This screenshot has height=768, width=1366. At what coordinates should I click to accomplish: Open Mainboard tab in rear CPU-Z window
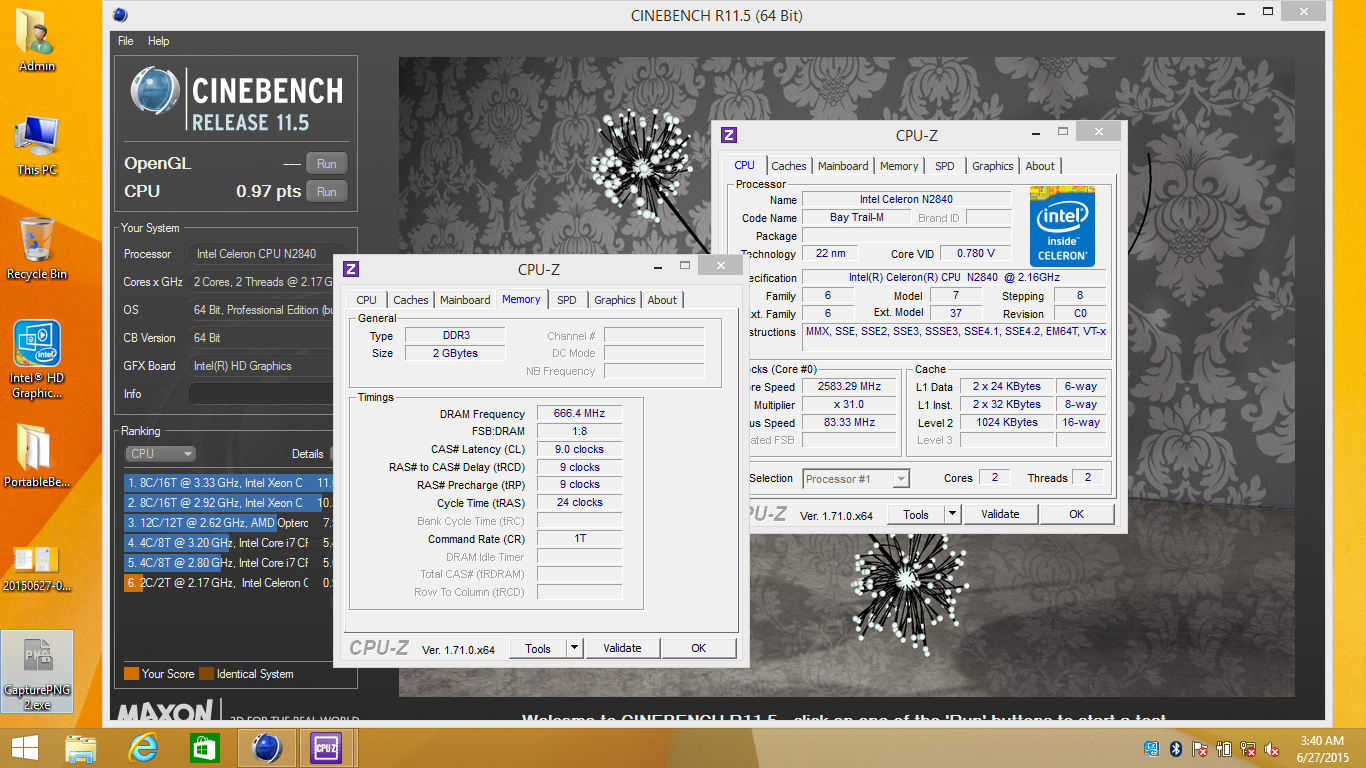843,166
